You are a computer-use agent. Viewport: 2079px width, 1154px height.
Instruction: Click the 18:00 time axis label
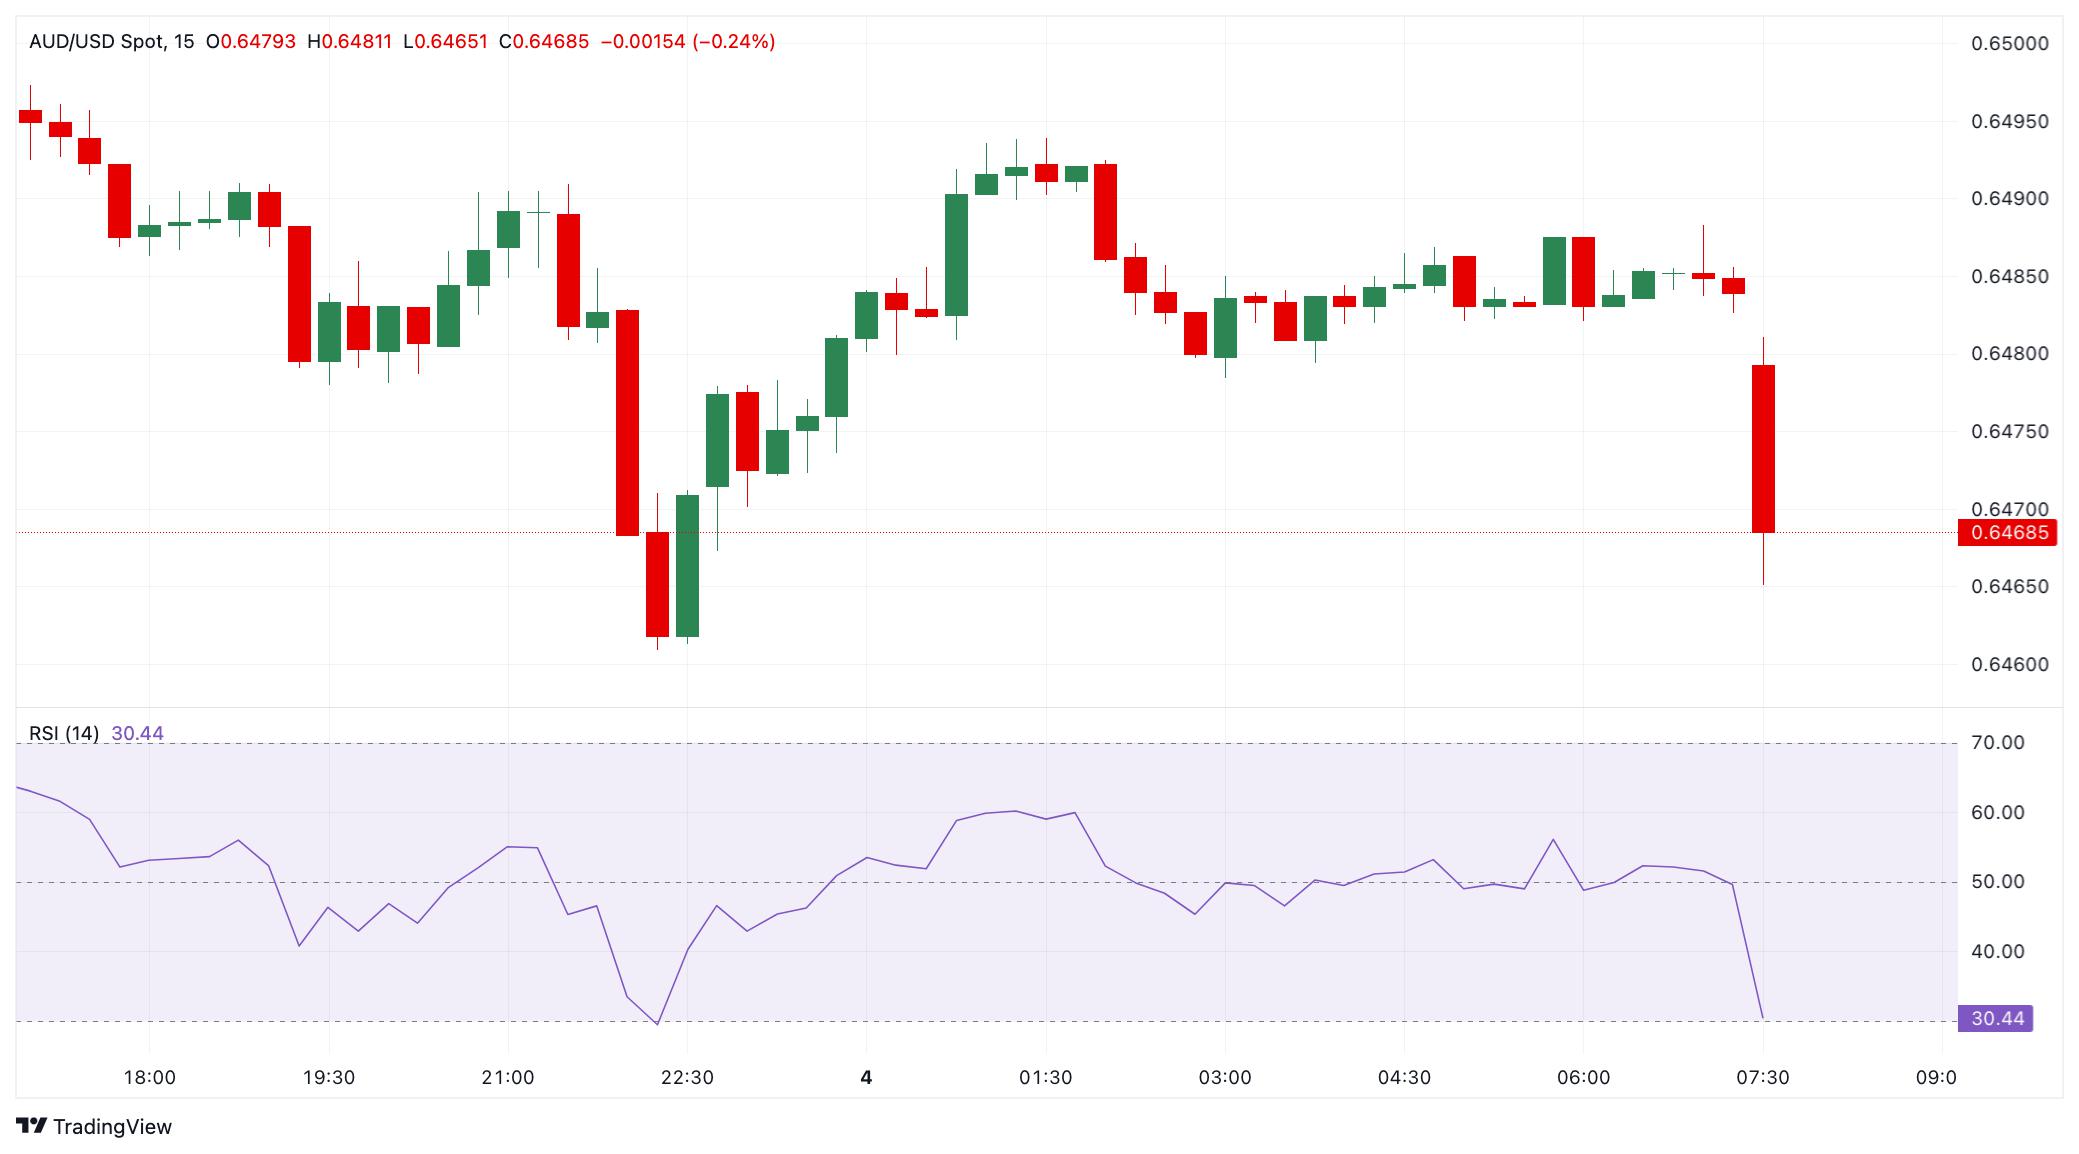tap(149, 1078)
